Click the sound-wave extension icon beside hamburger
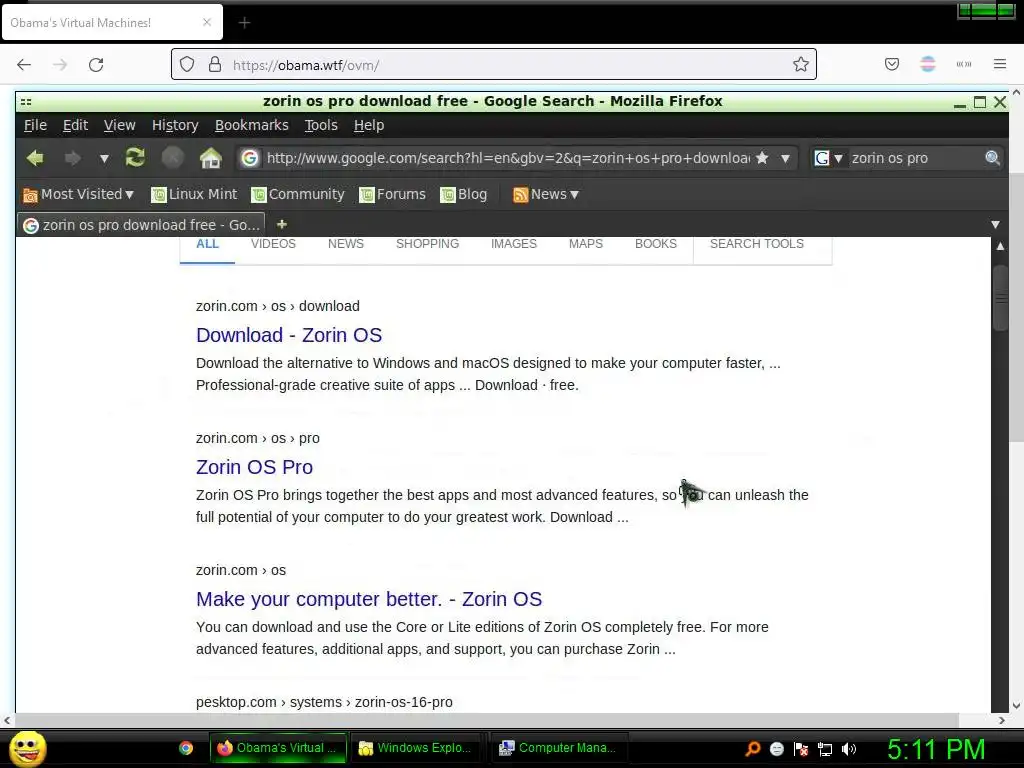The height and width of the screenshot is (768, 1024). tap(964, 64)
